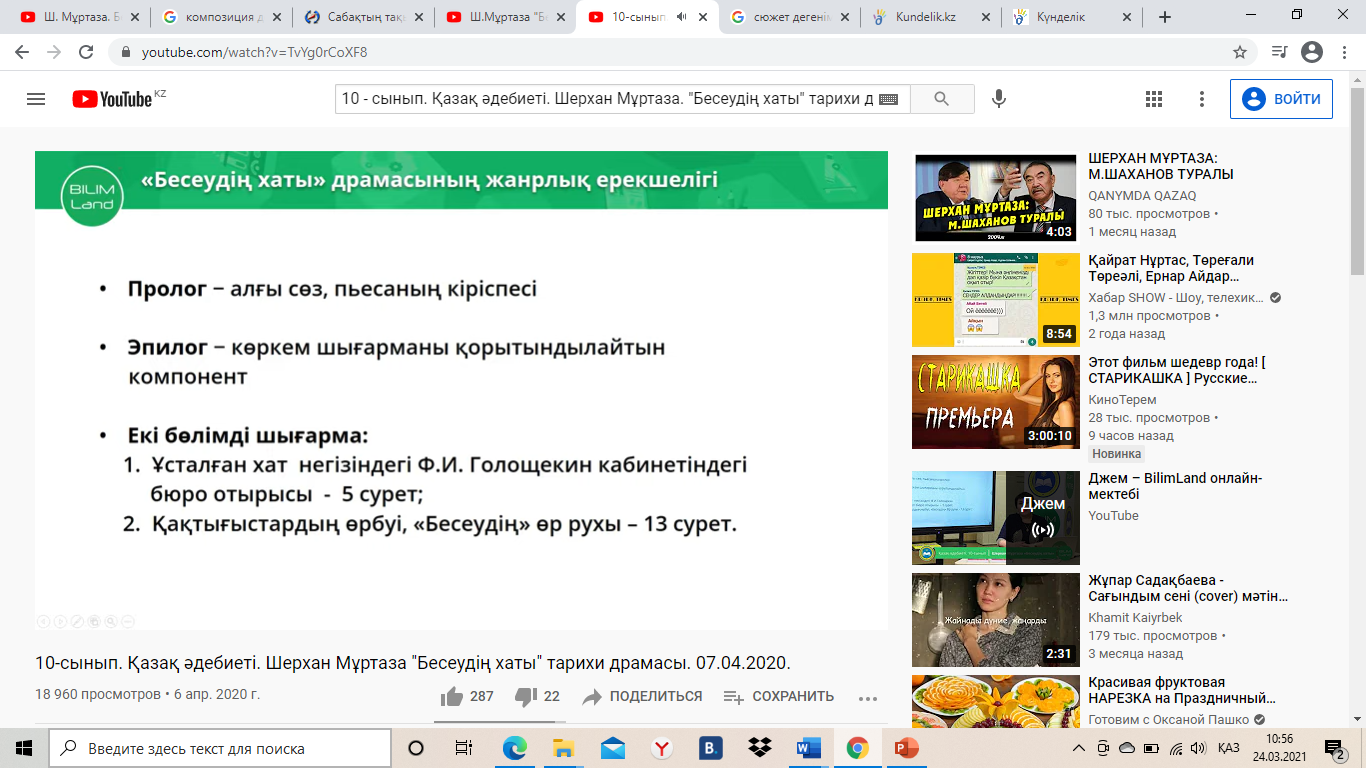Image resolution: width=1366 pixels, height=768 pixels.
Task: Start voice search with microphone icon
Action: 998,99
